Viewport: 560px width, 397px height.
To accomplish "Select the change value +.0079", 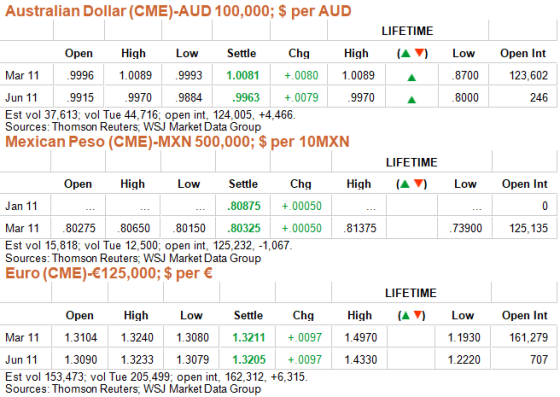I will (301, 98).
